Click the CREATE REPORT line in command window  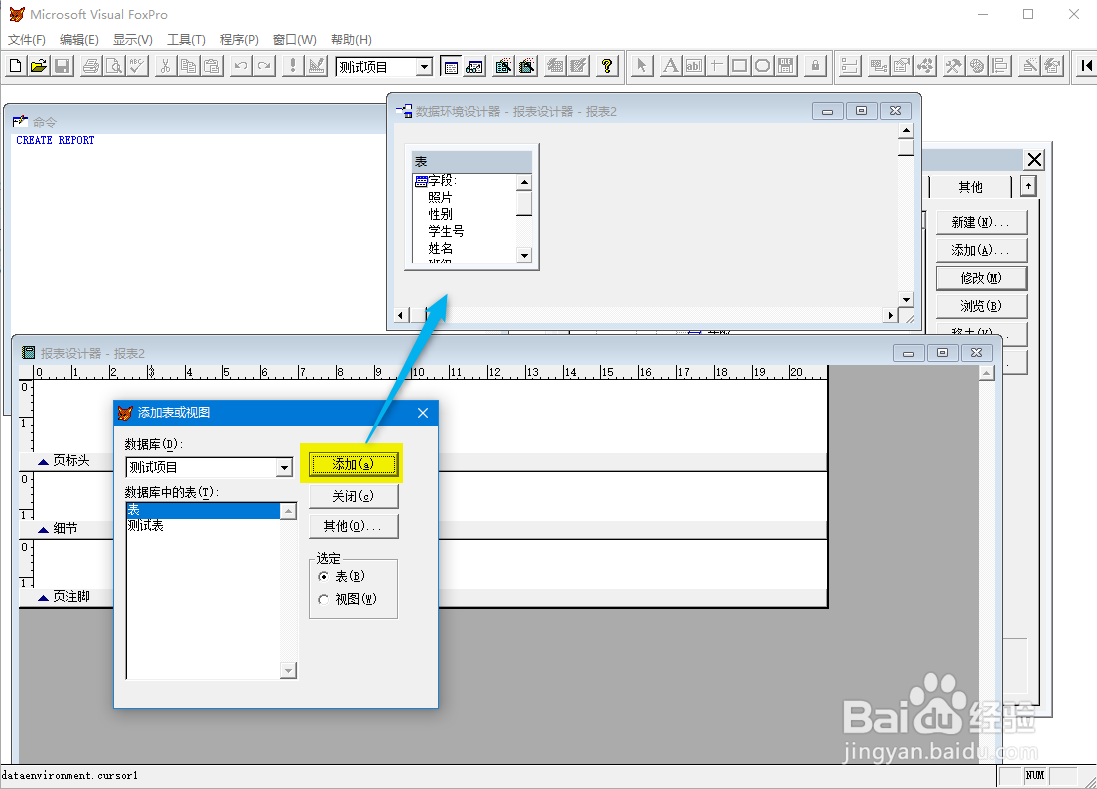tap(55, 140)
